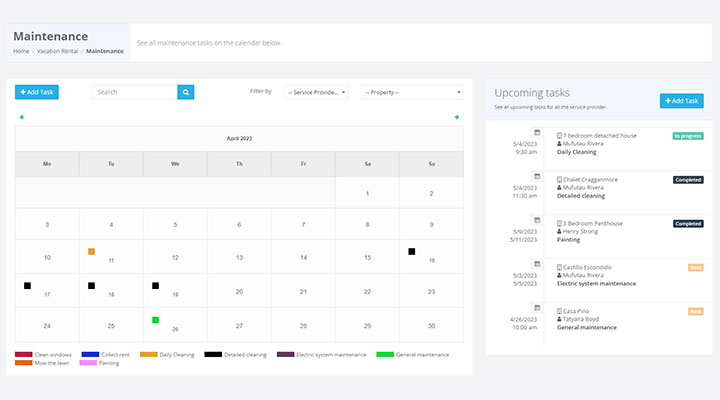Click calendar icon of the Painting task
Screen dimensions: 720x400
(537, 220)
